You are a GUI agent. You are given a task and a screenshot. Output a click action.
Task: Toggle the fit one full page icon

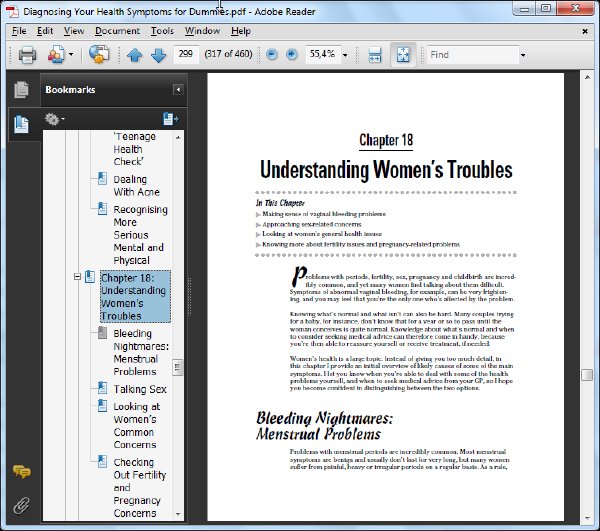(403, 55)
